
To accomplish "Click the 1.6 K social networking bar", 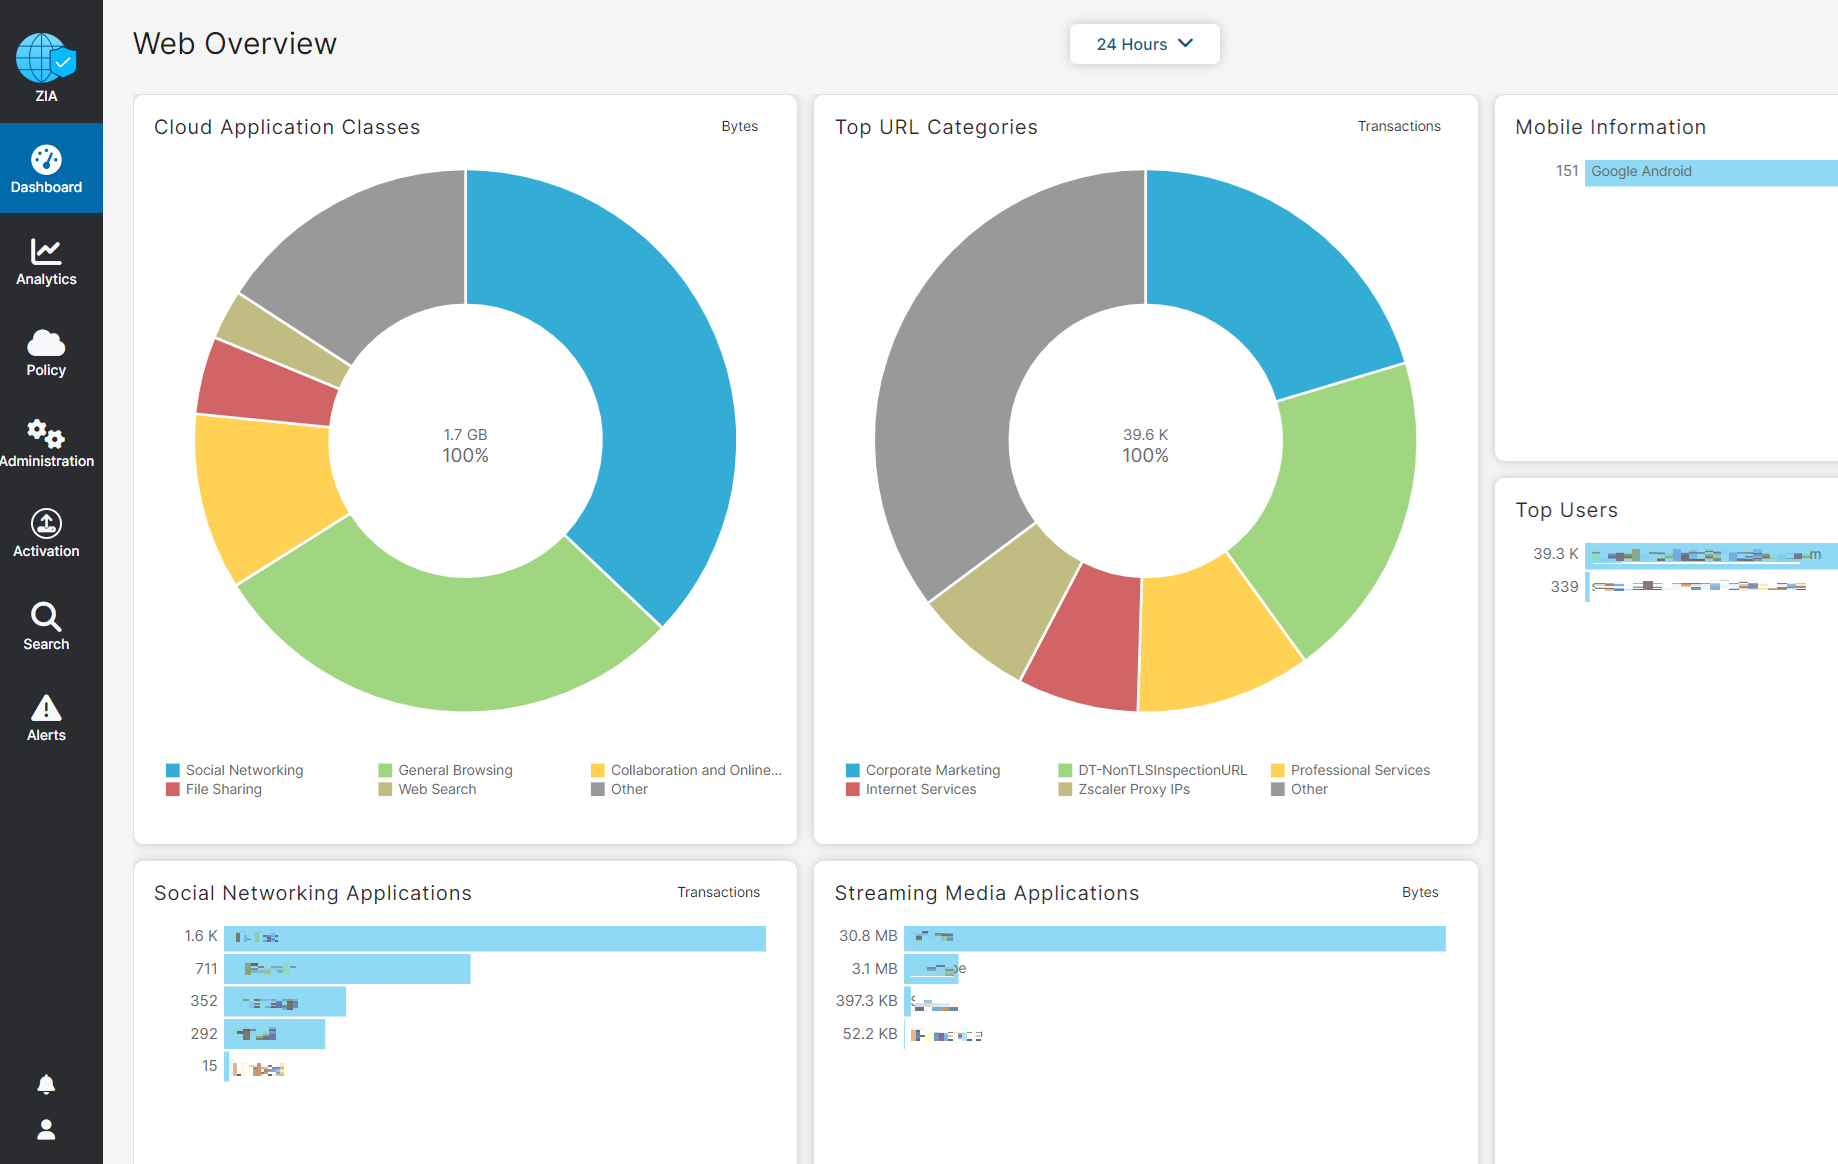I will (x=494, y=938).
